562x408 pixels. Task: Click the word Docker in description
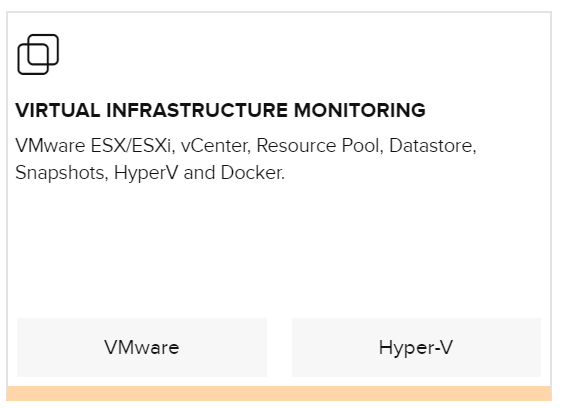pyautogui.click(x=252, y=173)
